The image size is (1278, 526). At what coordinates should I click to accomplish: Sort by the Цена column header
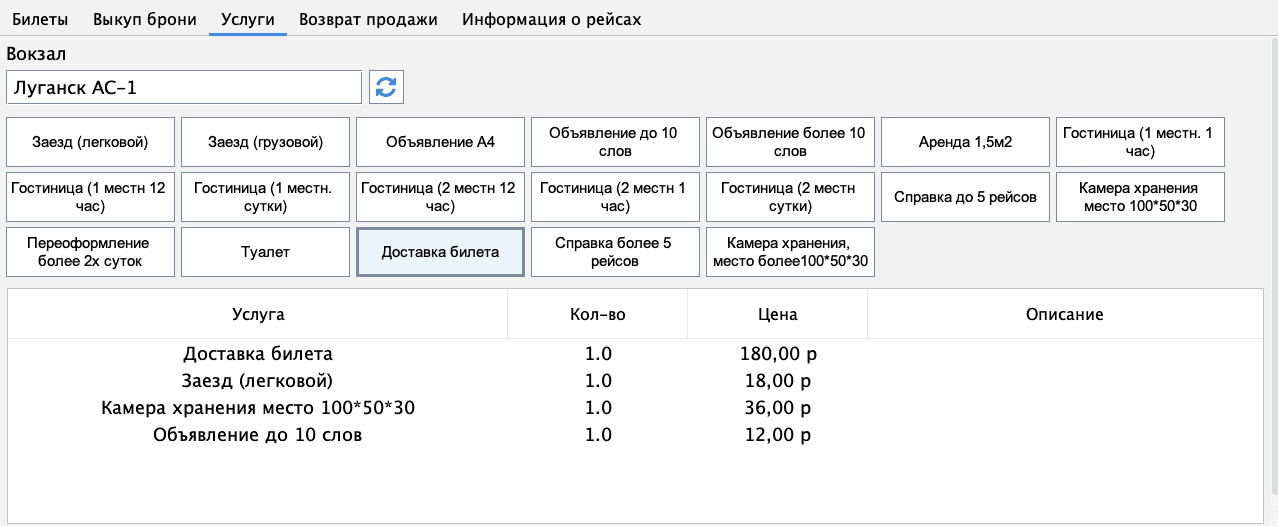tap(777, 314)
